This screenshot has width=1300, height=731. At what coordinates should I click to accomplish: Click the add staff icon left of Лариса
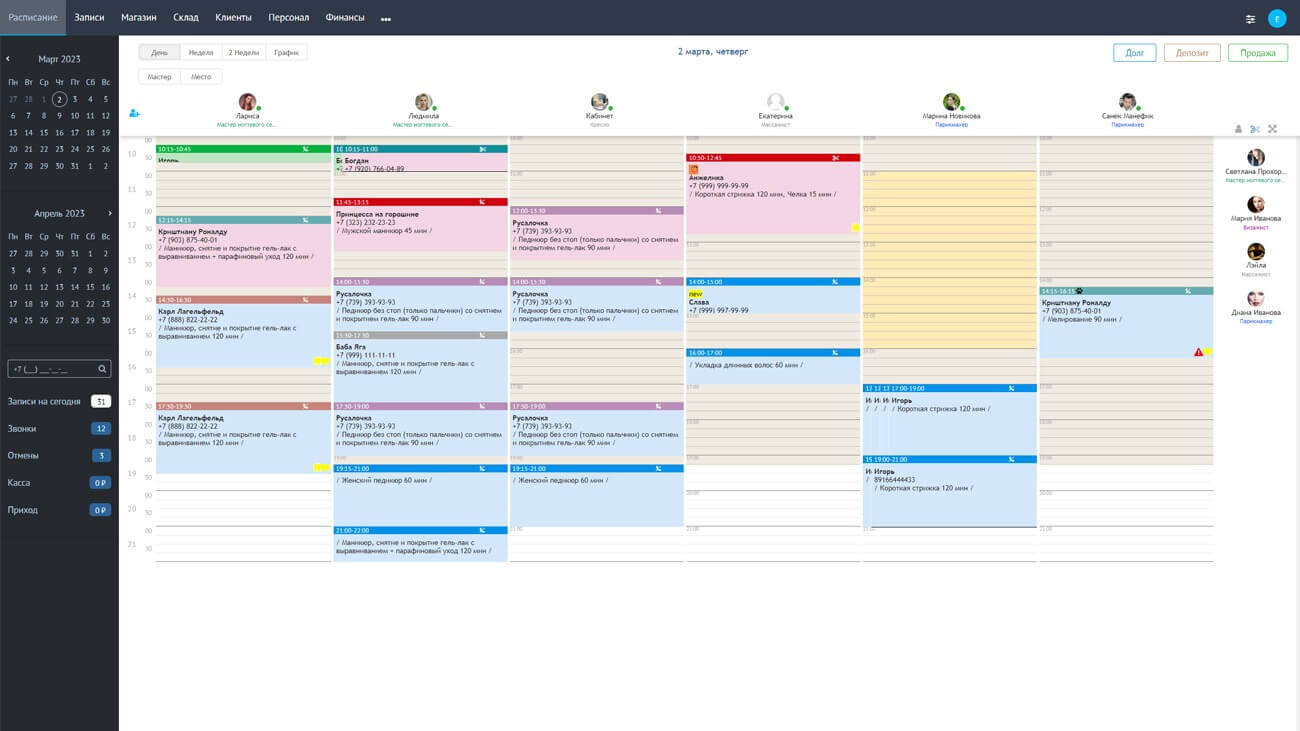[134, 113]
